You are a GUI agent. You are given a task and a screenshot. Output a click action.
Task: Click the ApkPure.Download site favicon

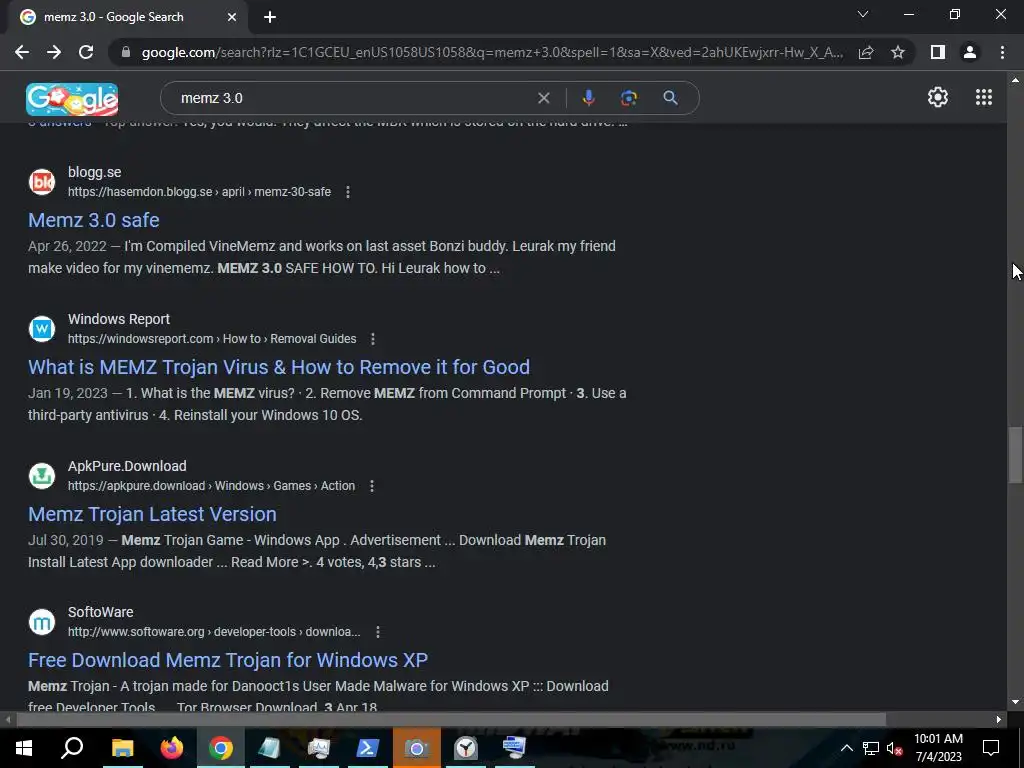(x=42, y=476)
